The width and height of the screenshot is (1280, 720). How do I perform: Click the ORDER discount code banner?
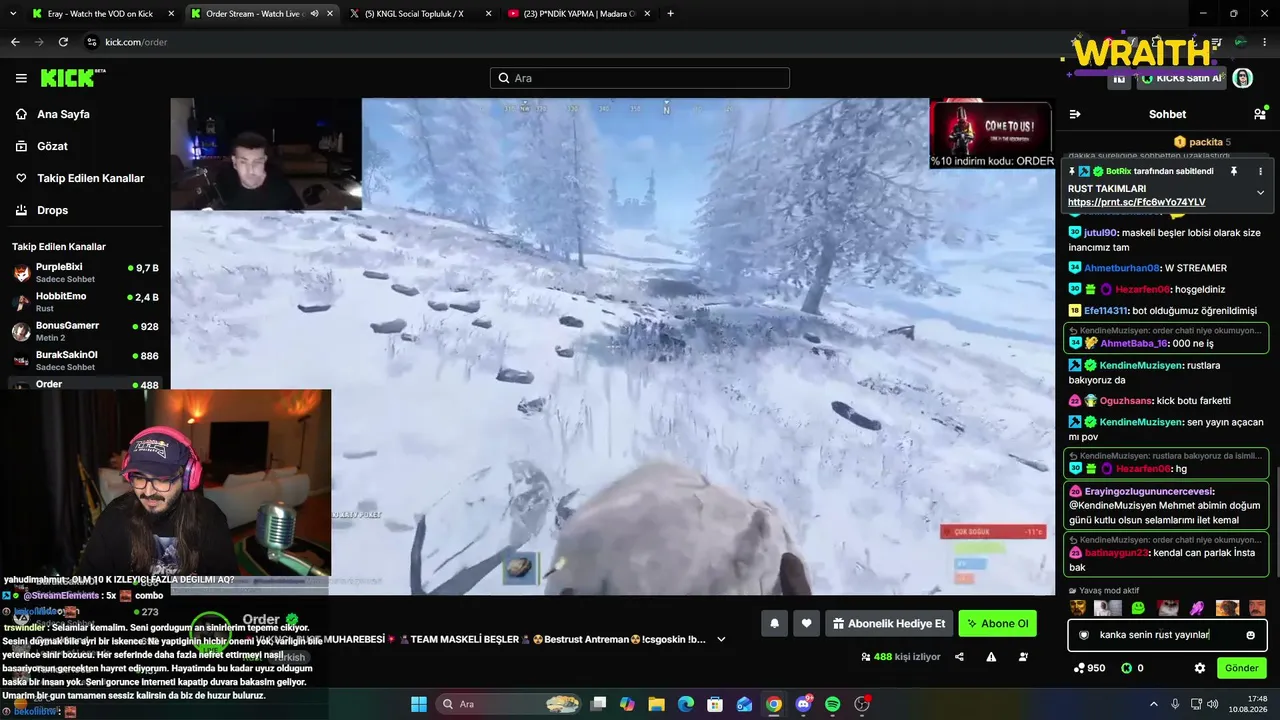coord(992,133)
